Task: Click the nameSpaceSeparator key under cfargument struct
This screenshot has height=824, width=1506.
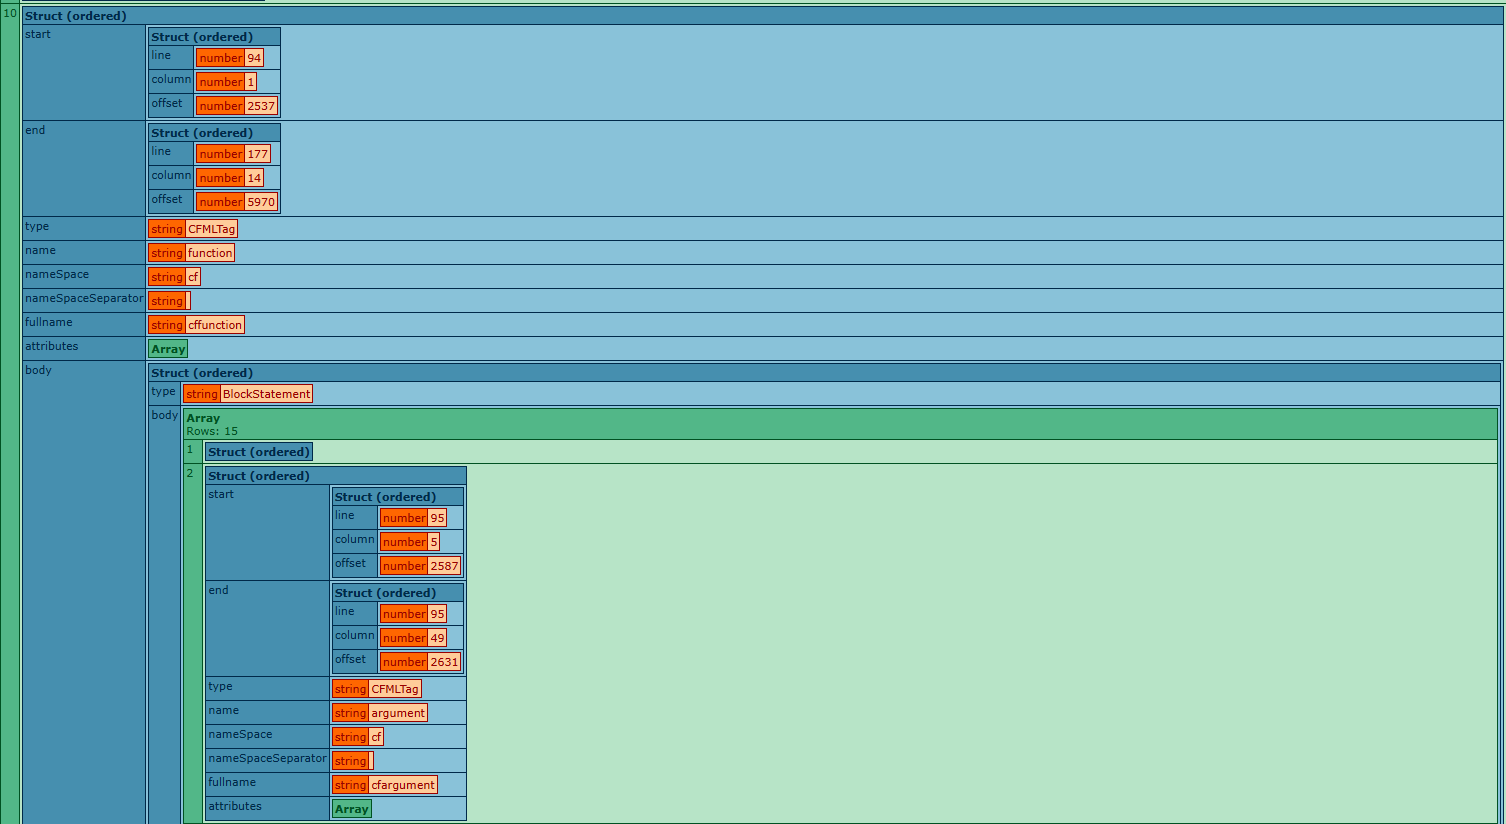Action: [267, 759]
